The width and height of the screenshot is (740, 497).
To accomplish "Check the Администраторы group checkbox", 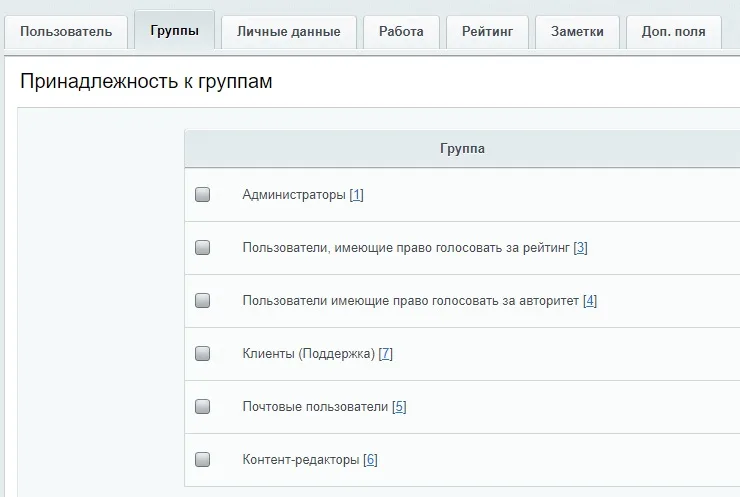I will coord(202,194).
